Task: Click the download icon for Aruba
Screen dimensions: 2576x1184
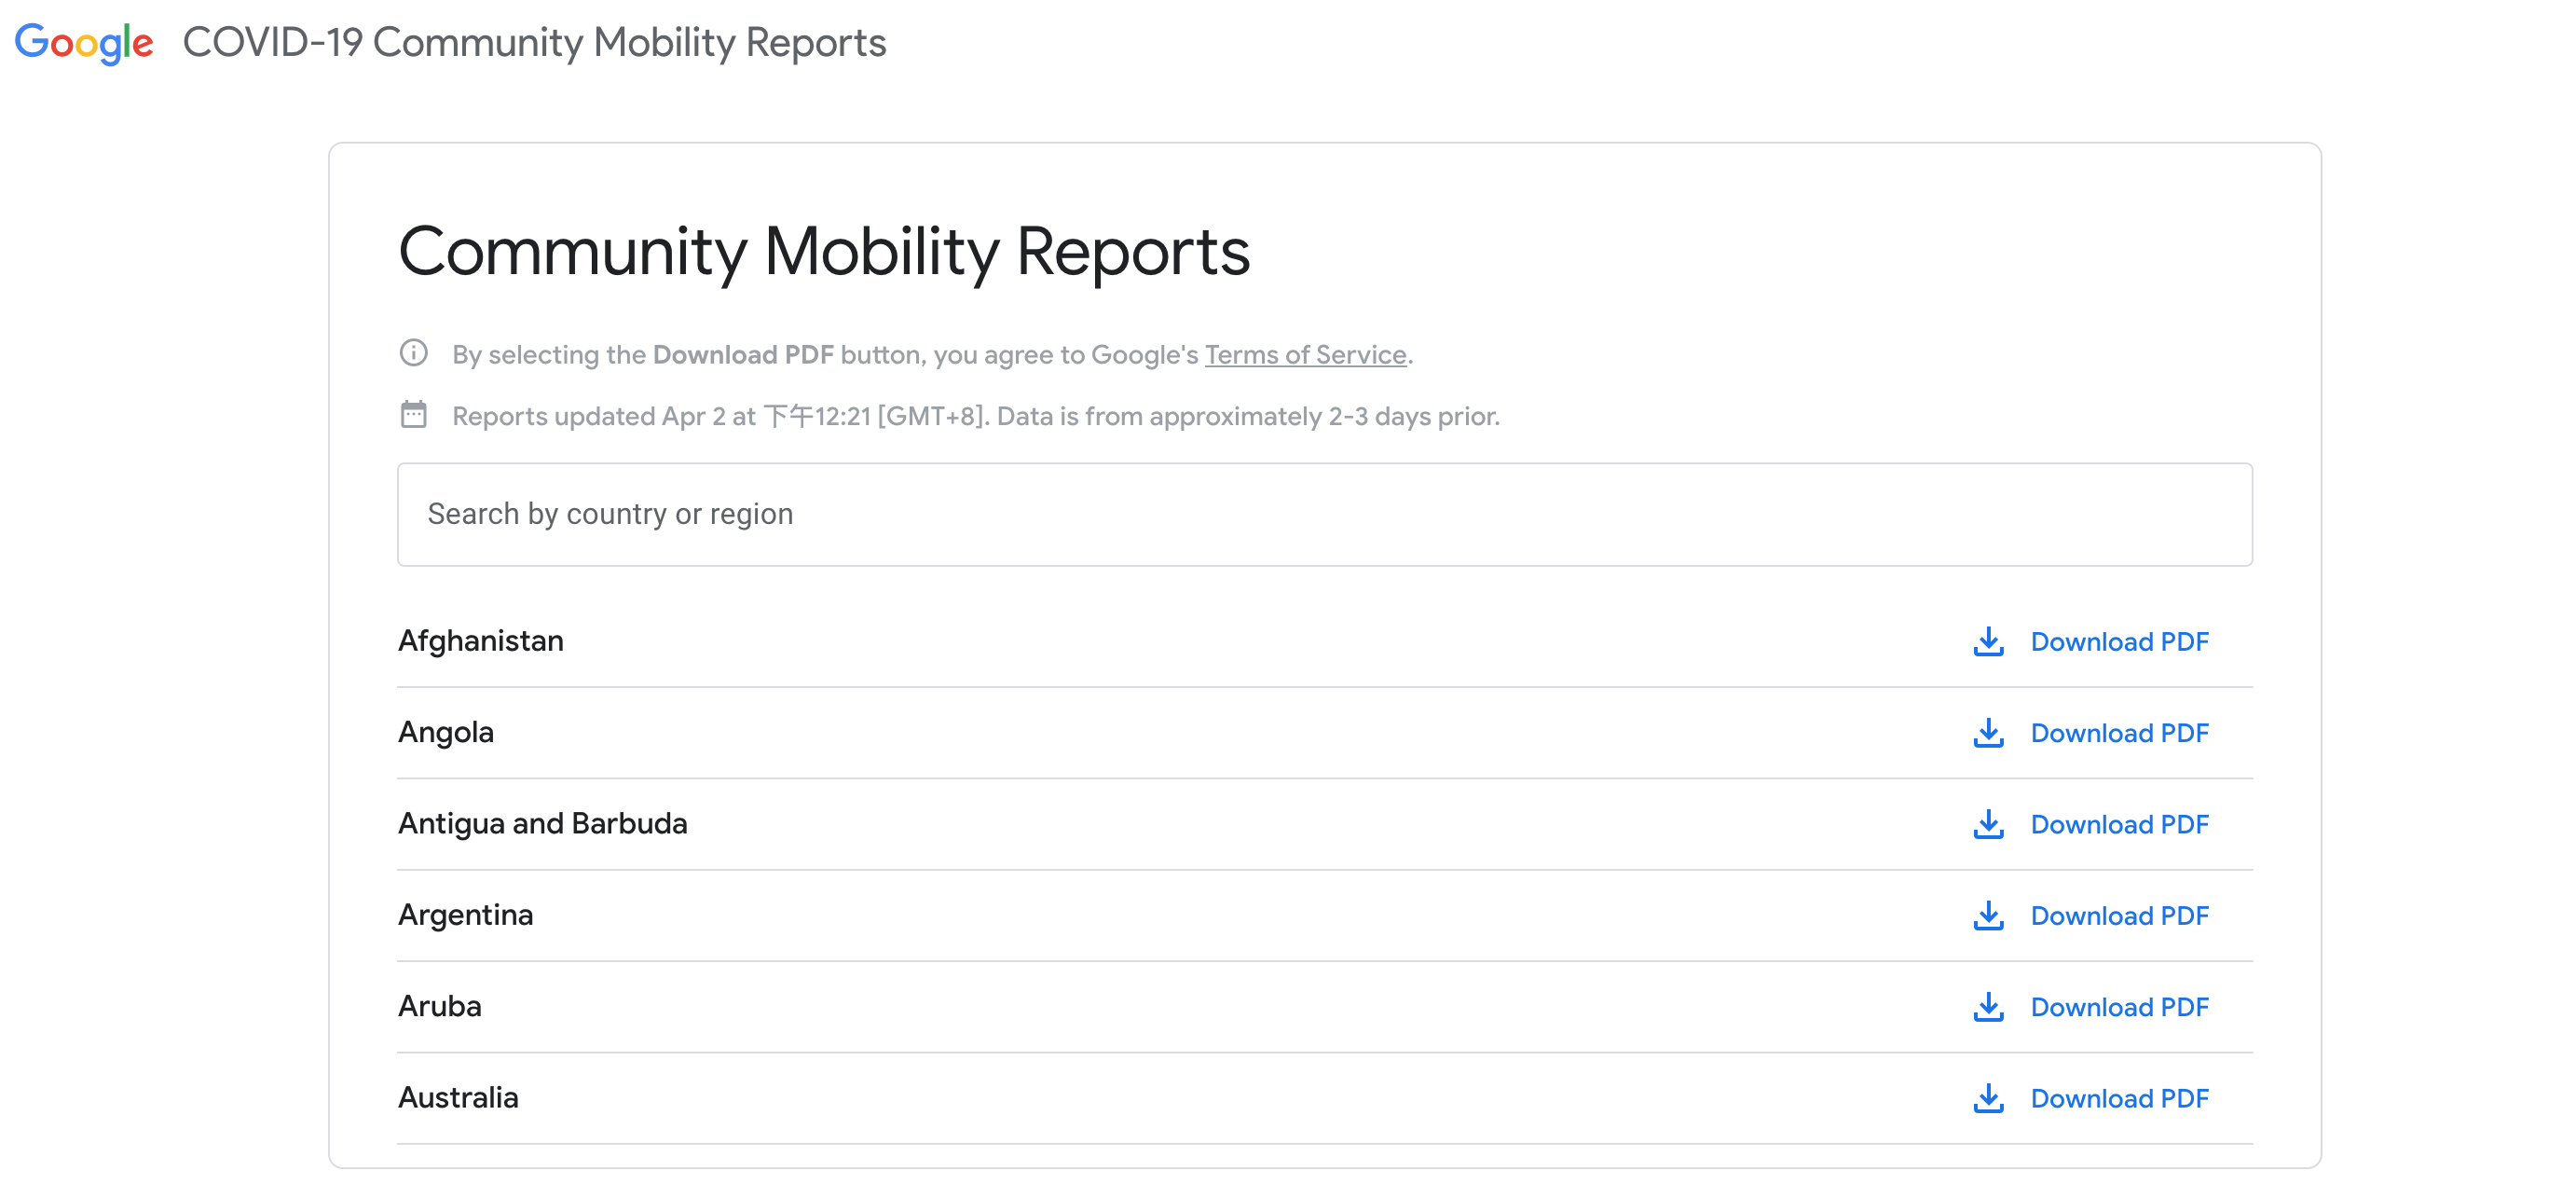Action: pyautogui.click(x=1988, y=1007)
